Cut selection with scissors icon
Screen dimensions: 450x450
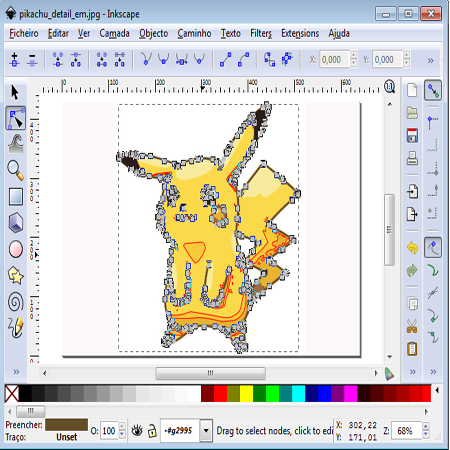tap(412, 326)
